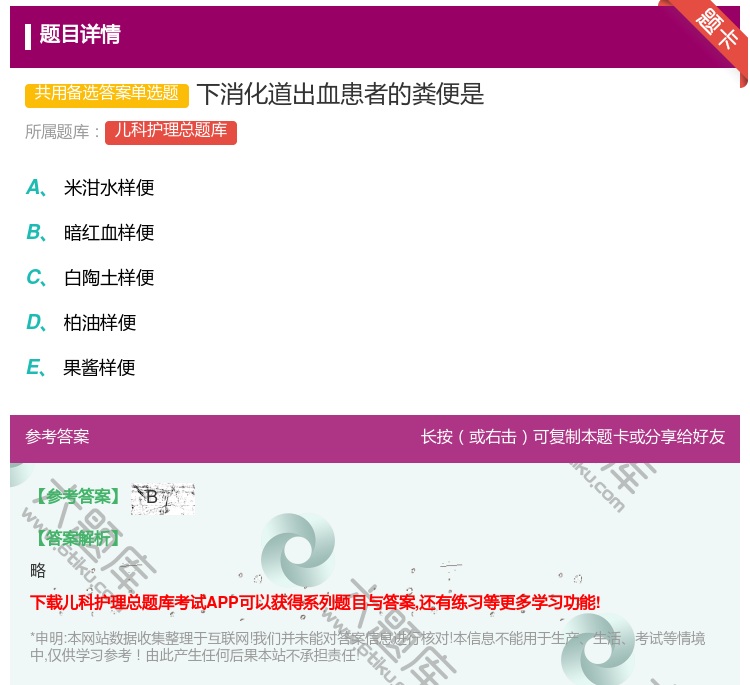This screenshot has width=750, height=685.
Task: Choose option C 白陶土样便
Action: tap(90, 277)
